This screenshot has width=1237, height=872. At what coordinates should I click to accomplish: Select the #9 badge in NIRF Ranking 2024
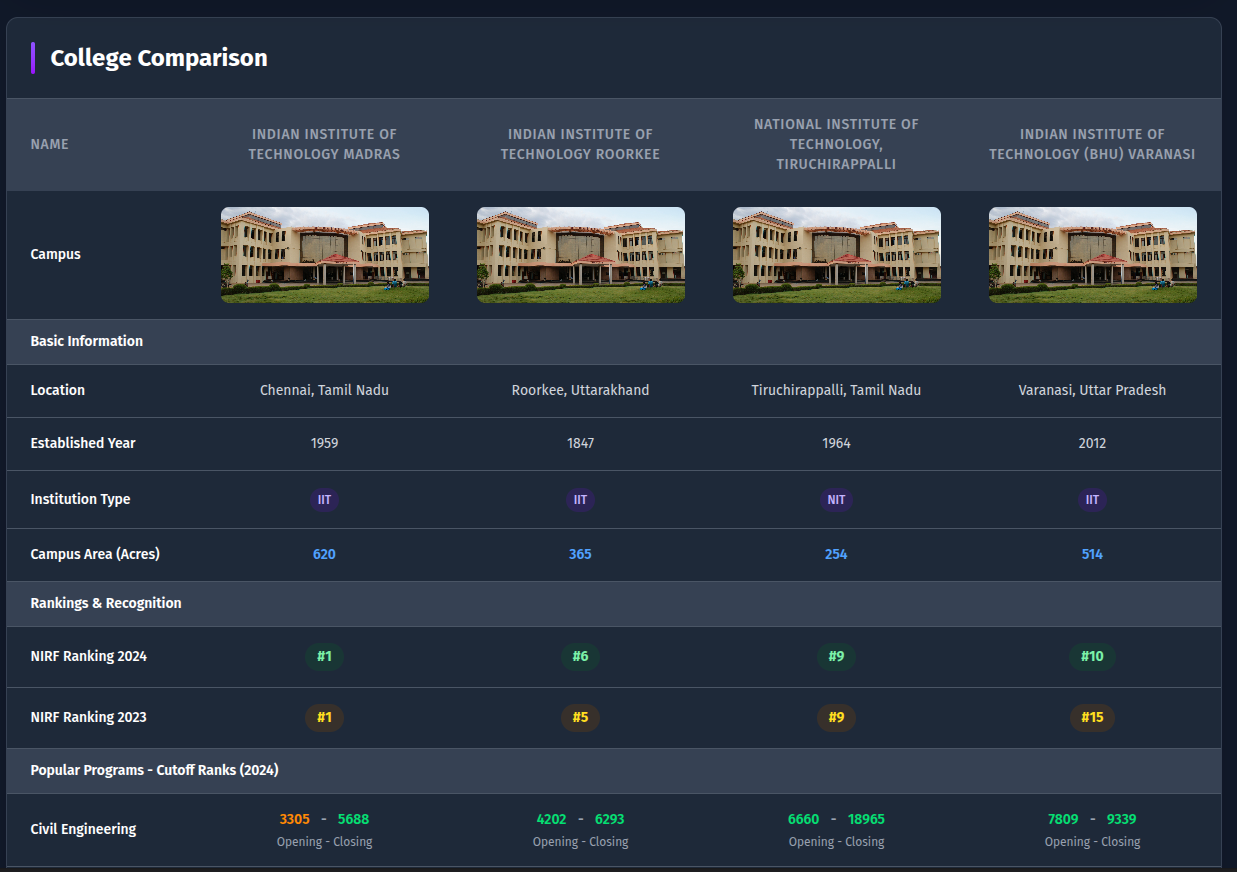coord(836,656)
